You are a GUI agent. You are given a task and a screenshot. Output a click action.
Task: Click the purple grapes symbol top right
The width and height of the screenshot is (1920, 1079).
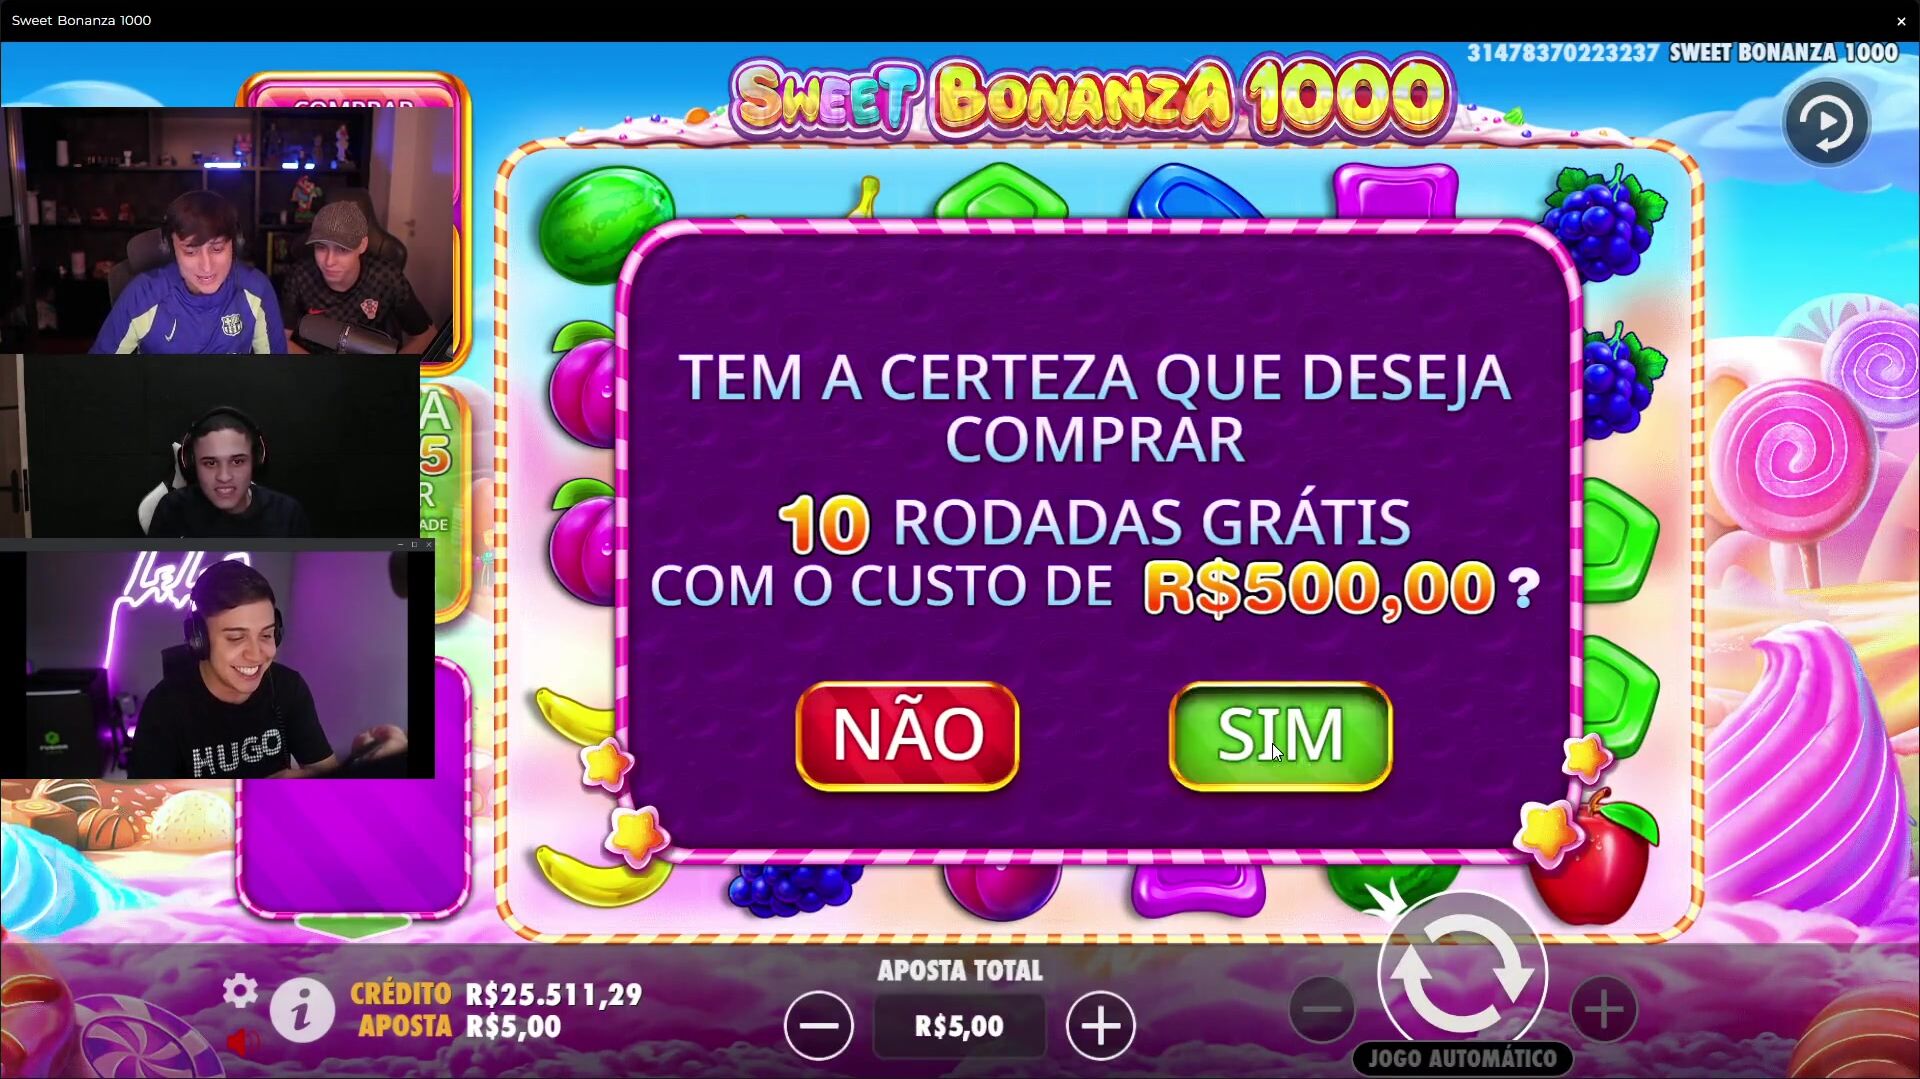pos(1603,223)
